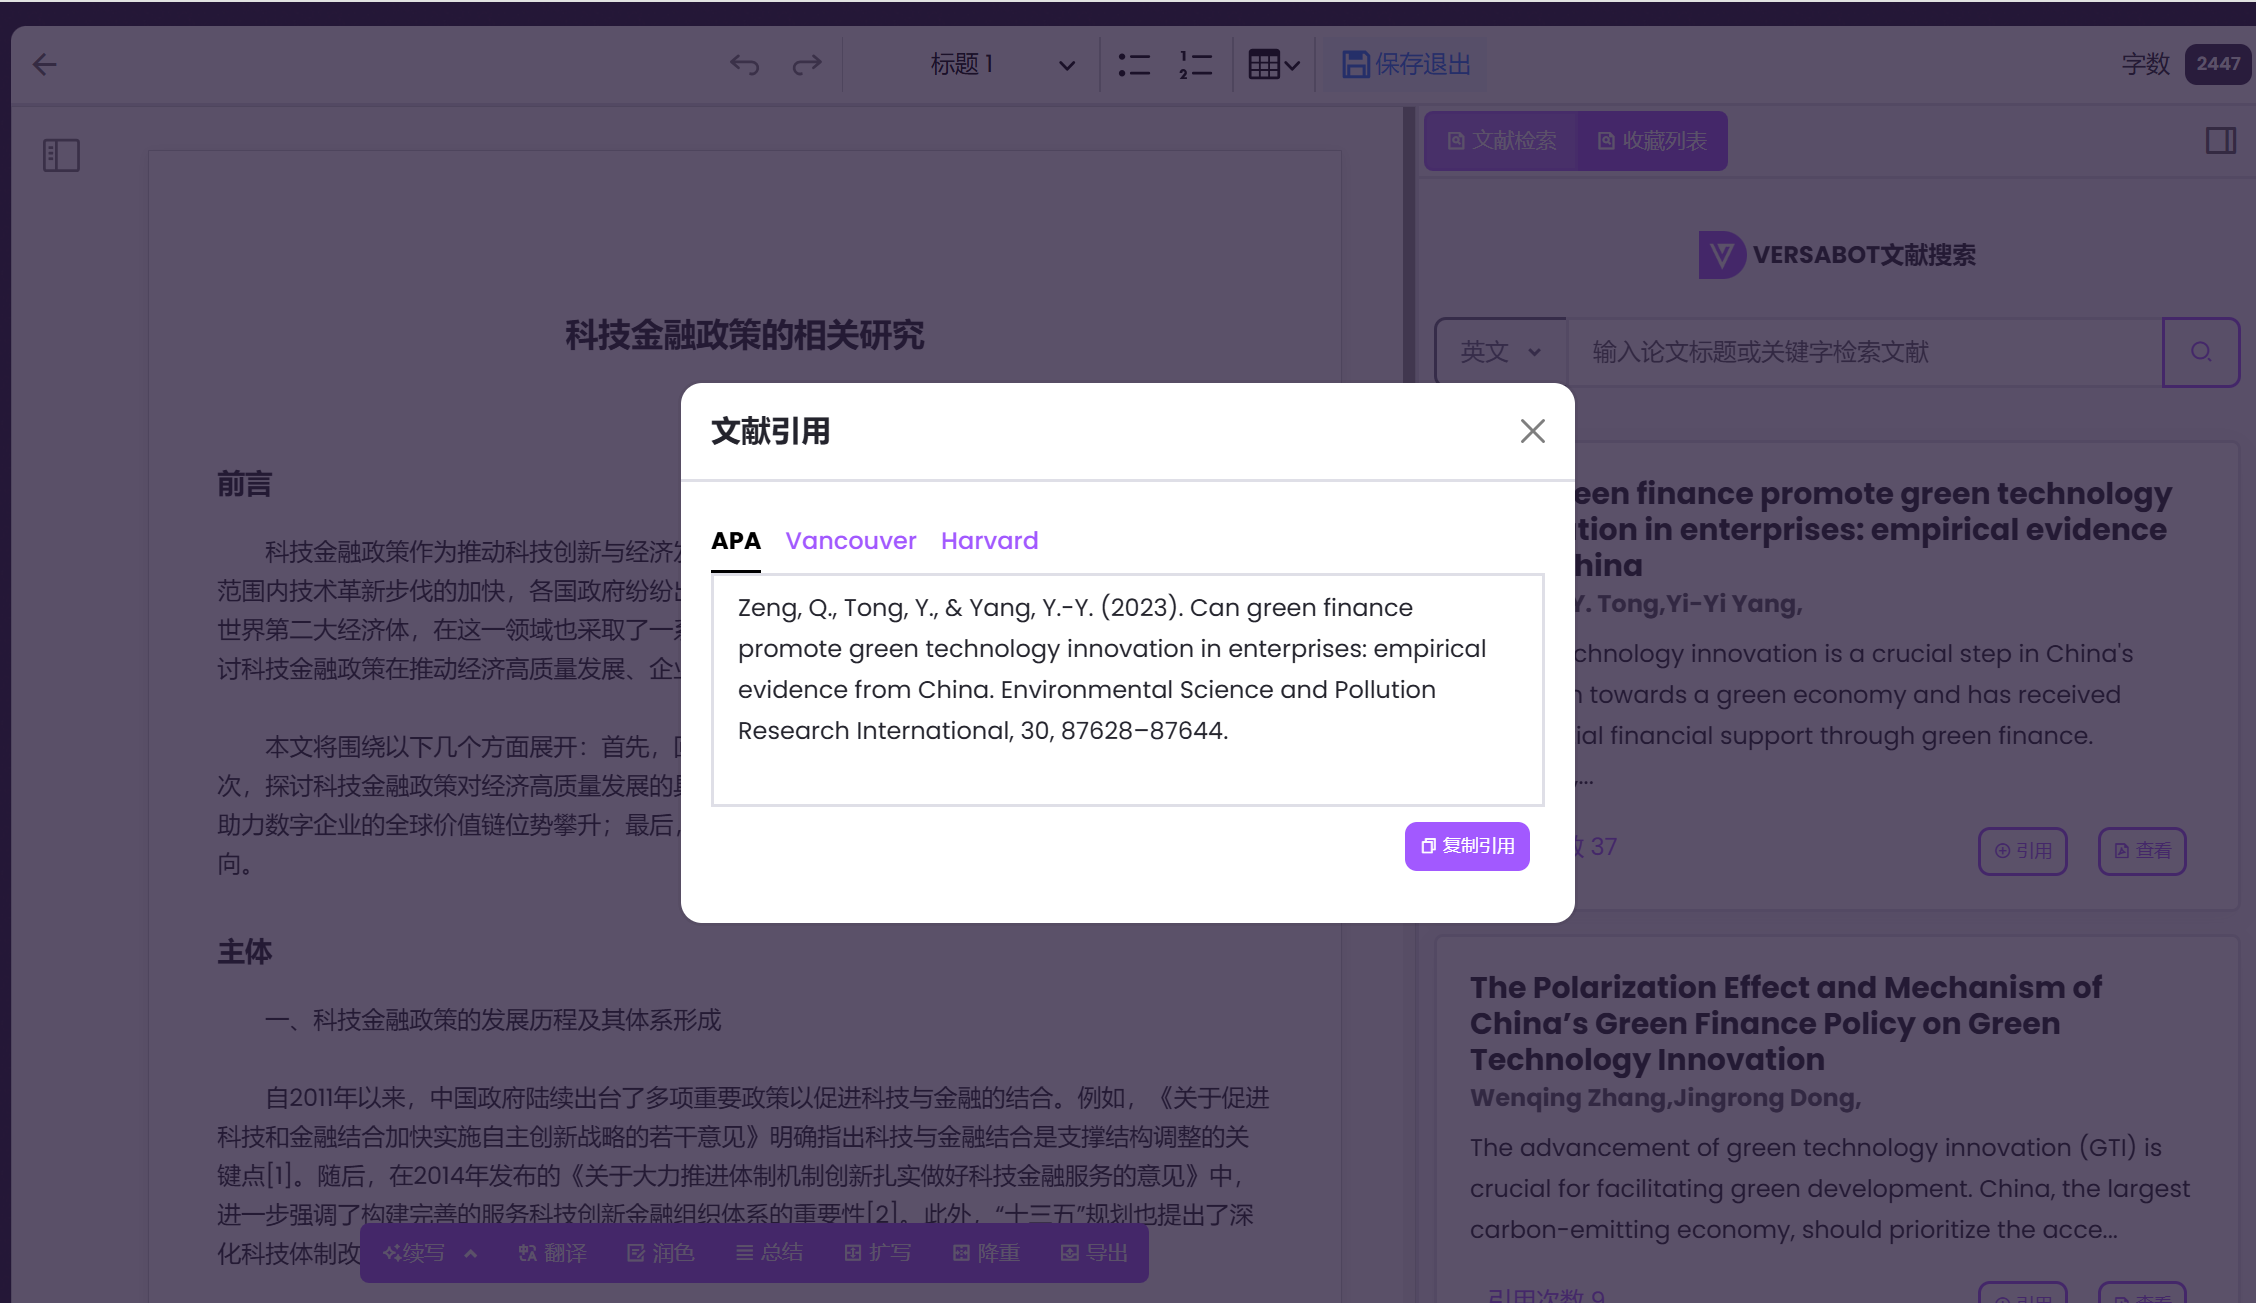Screen dimensions: 2256x1303
Task: Select the APA citation tab
Action: pos(735,541)
